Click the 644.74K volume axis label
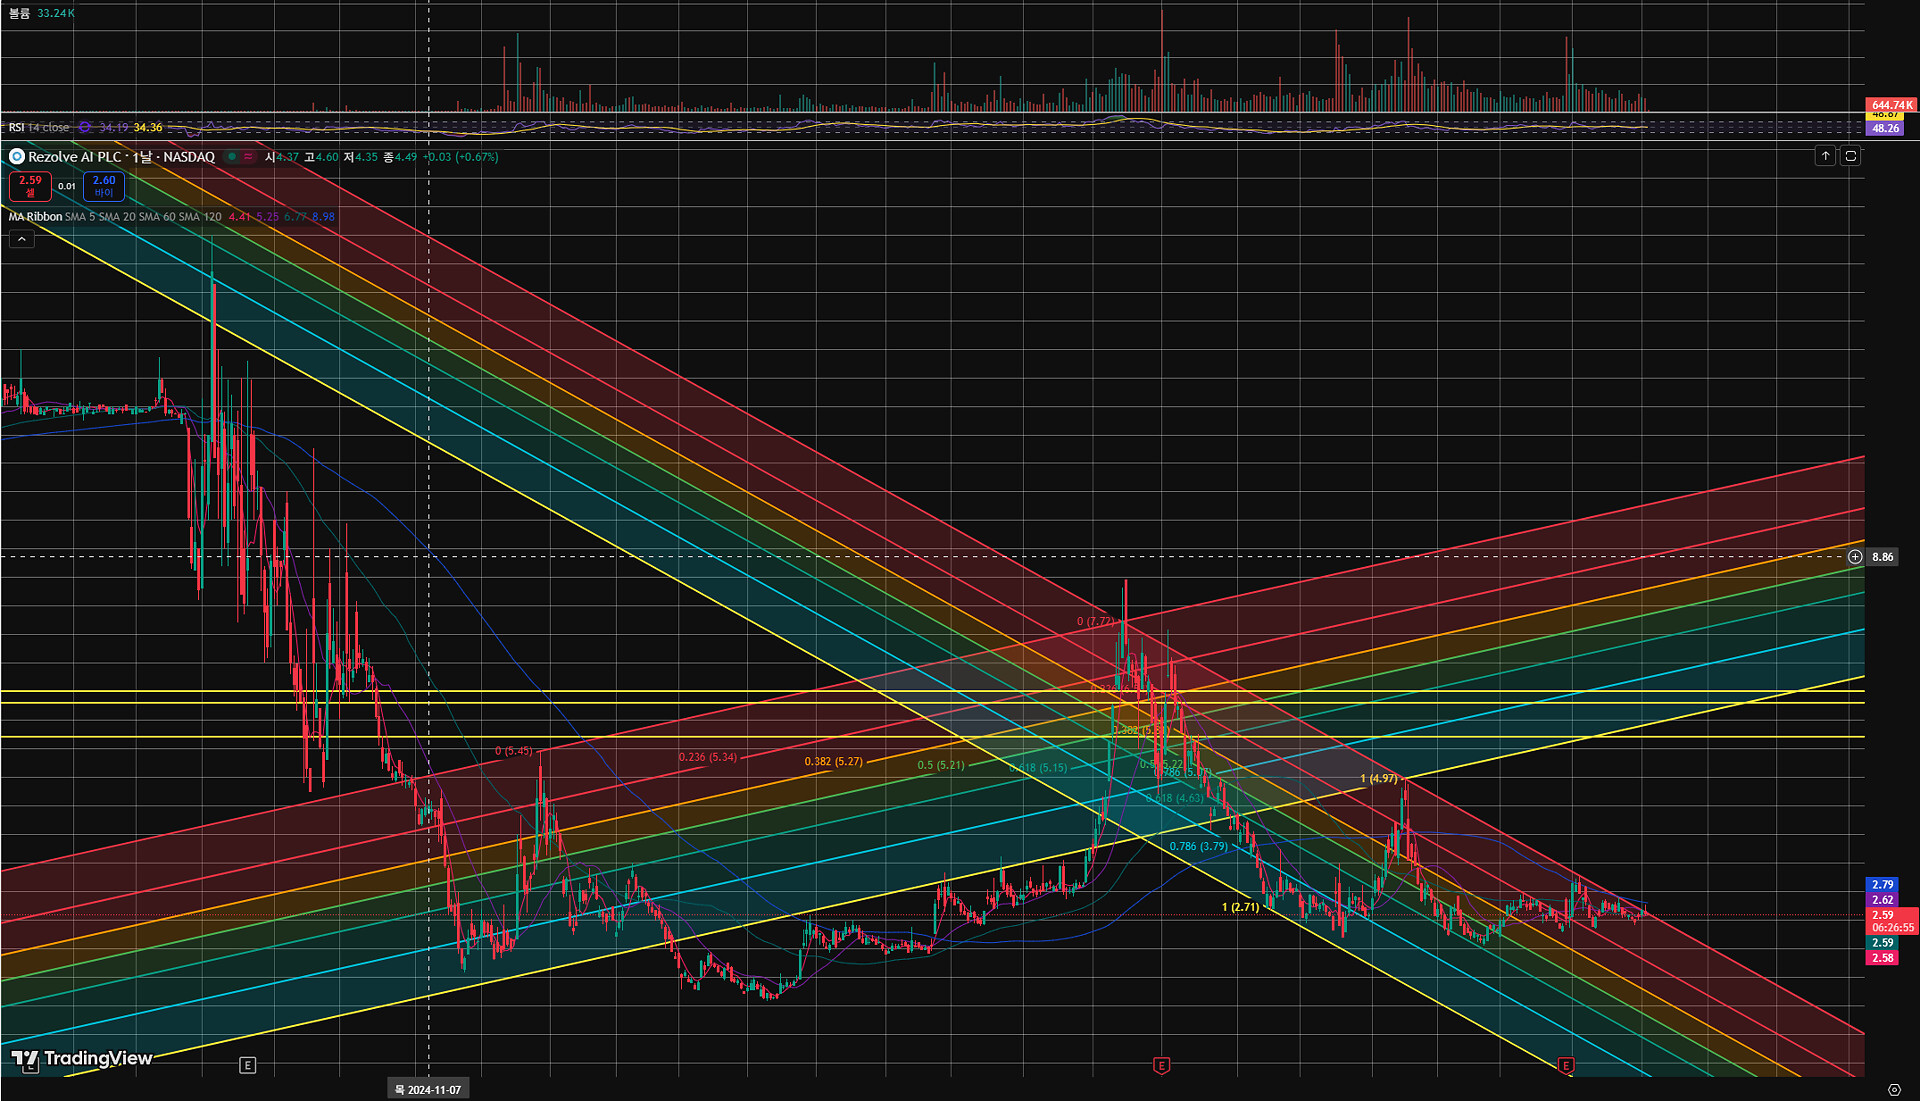Viewport: 1920px width, 1101px height. point(1891,105)
